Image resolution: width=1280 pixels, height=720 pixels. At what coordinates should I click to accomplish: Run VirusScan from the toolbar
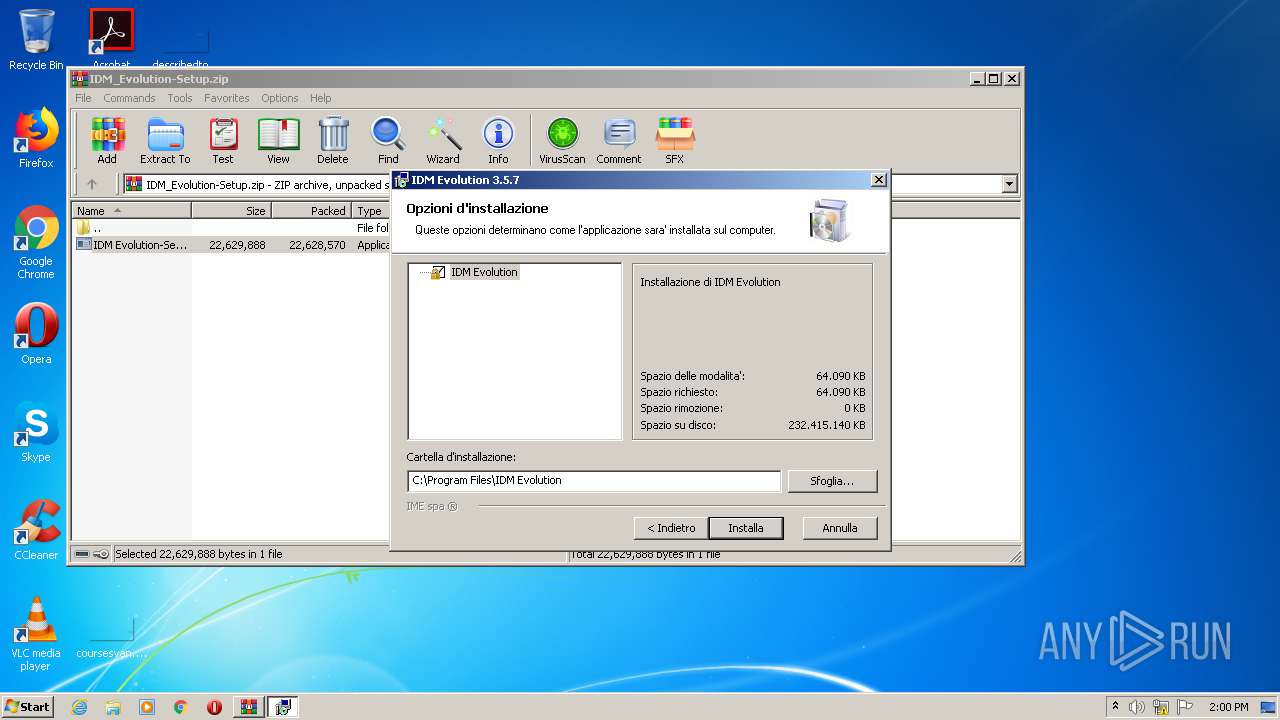point(562,140)
